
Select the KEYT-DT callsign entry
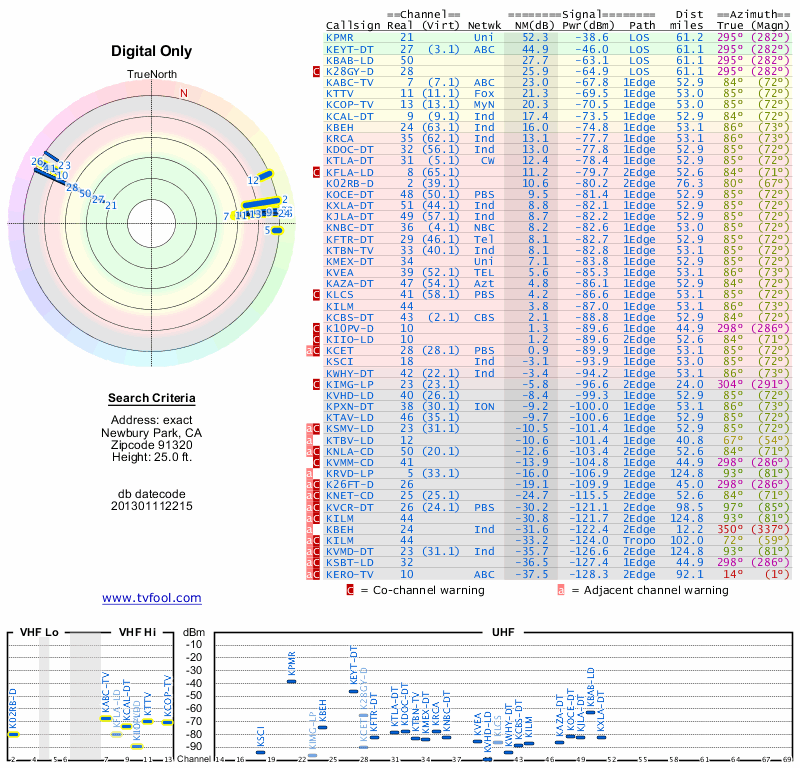coord(349,48)
